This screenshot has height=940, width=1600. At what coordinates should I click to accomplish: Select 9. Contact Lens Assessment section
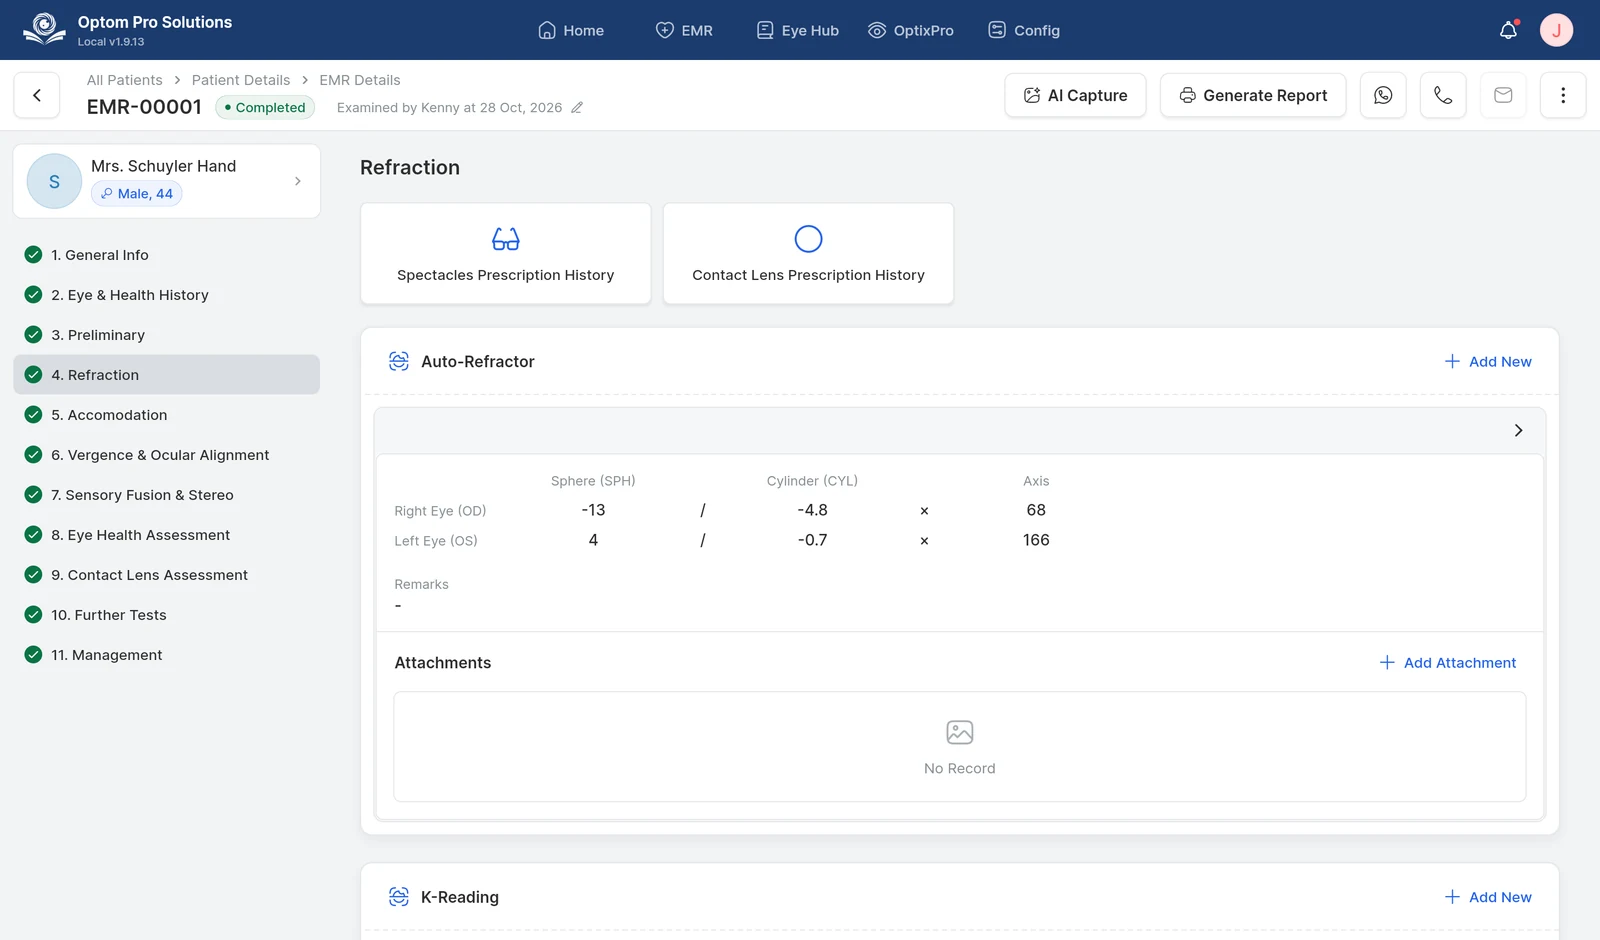pos(167,575)
